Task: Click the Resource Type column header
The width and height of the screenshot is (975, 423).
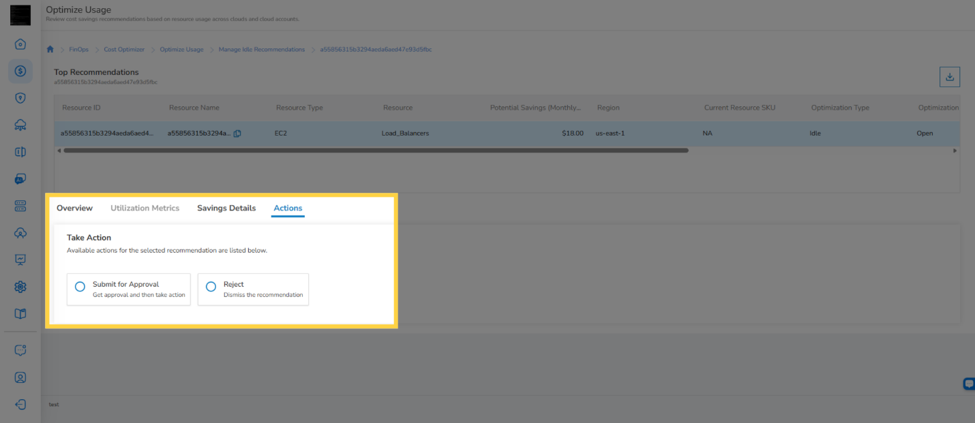Action: tap(300, 108)
